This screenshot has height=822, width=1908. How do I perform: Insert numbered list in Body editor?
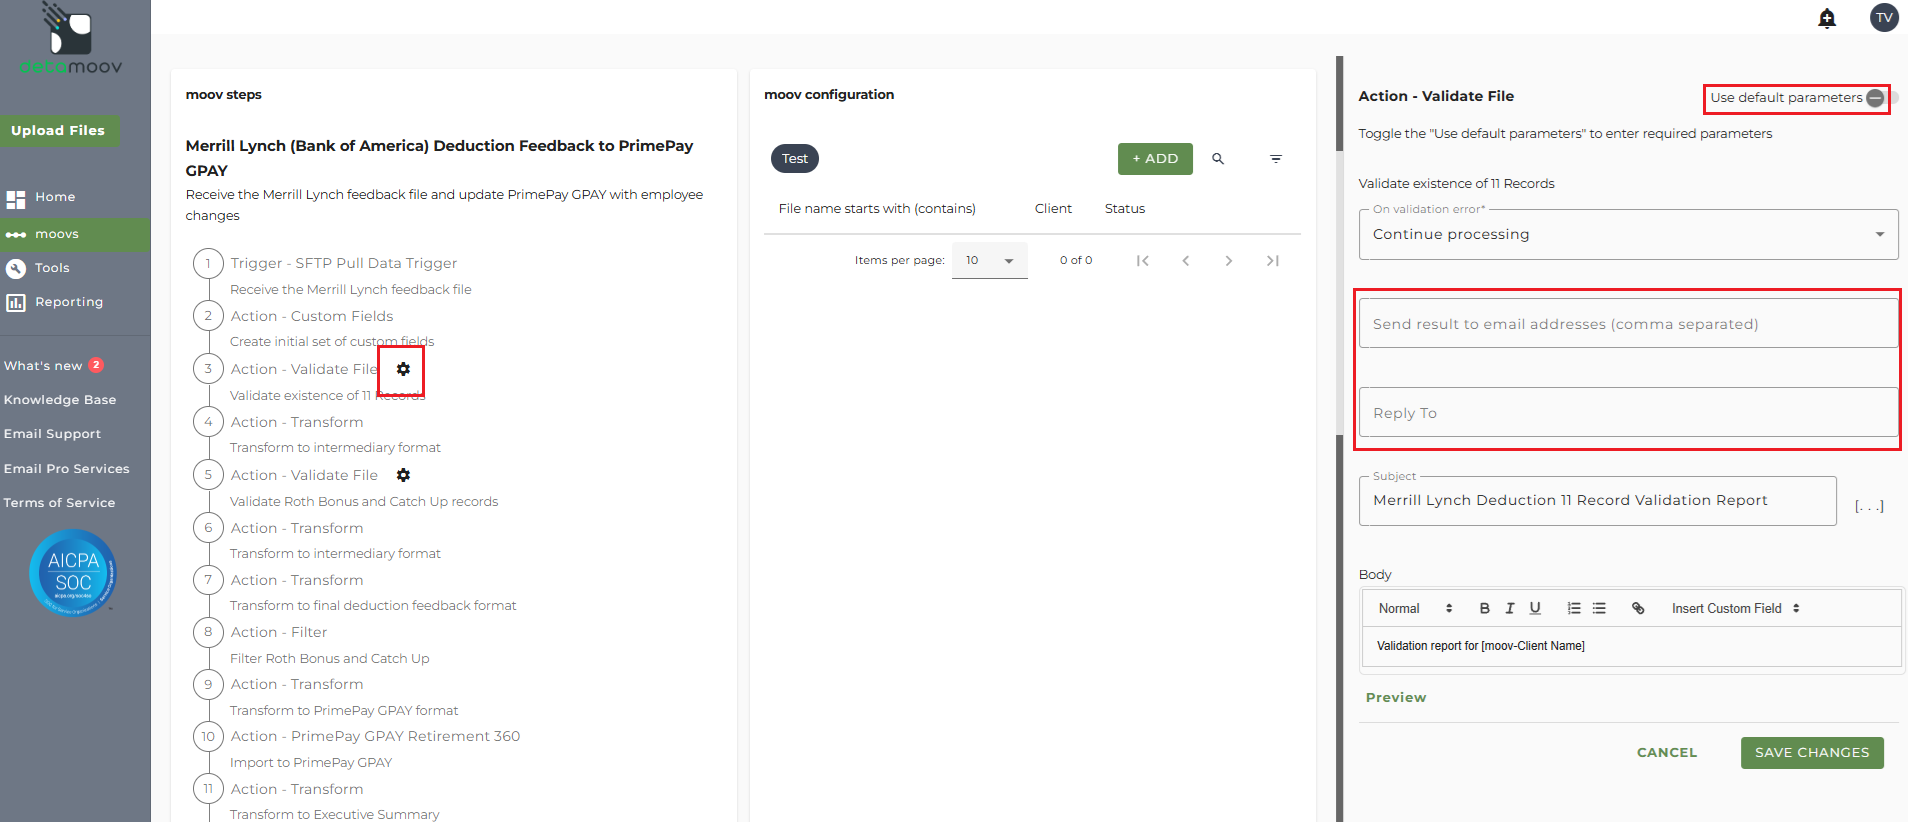[1574, 608]
